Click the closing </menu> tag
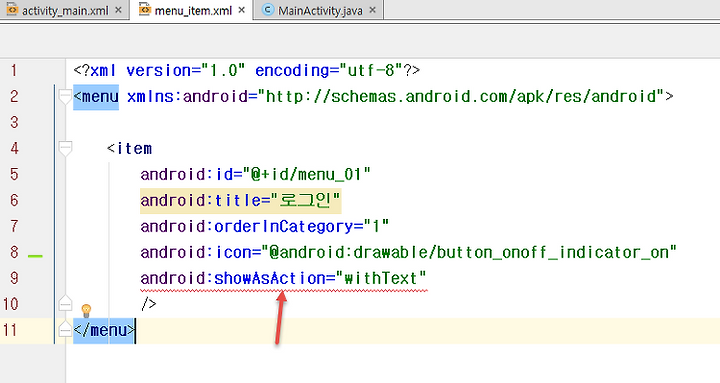Image resolution: width=720 pixels, height=383 pixels. [x=104, y=331]
